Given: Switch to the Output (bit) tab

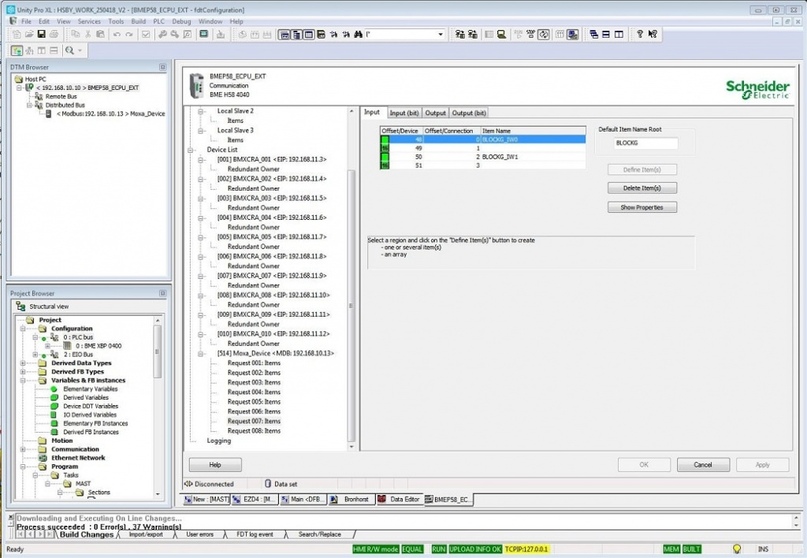Looking at the screenshot, I should [469, 113].
